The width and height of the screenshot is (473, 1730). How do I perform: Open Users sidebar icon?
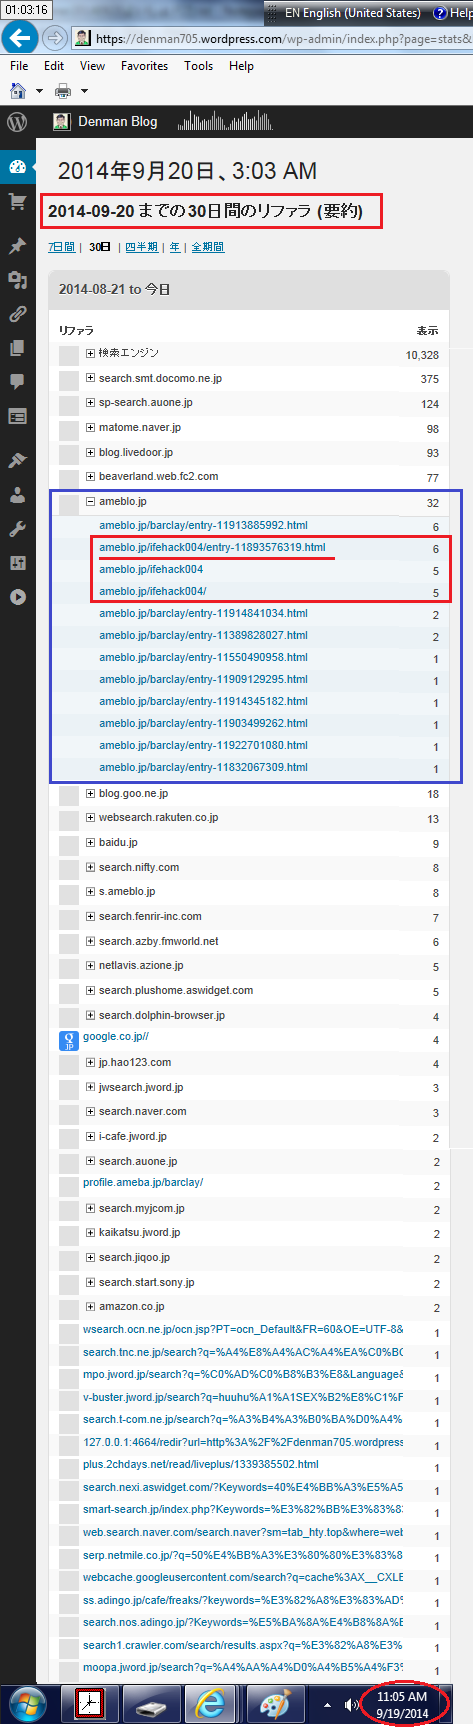pyautogui.click(x=17, y=495)
